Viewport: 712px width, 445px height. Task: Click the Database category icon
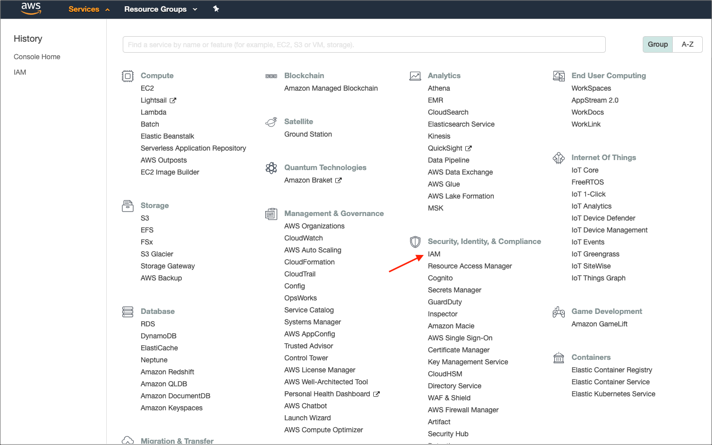[128, 312]
